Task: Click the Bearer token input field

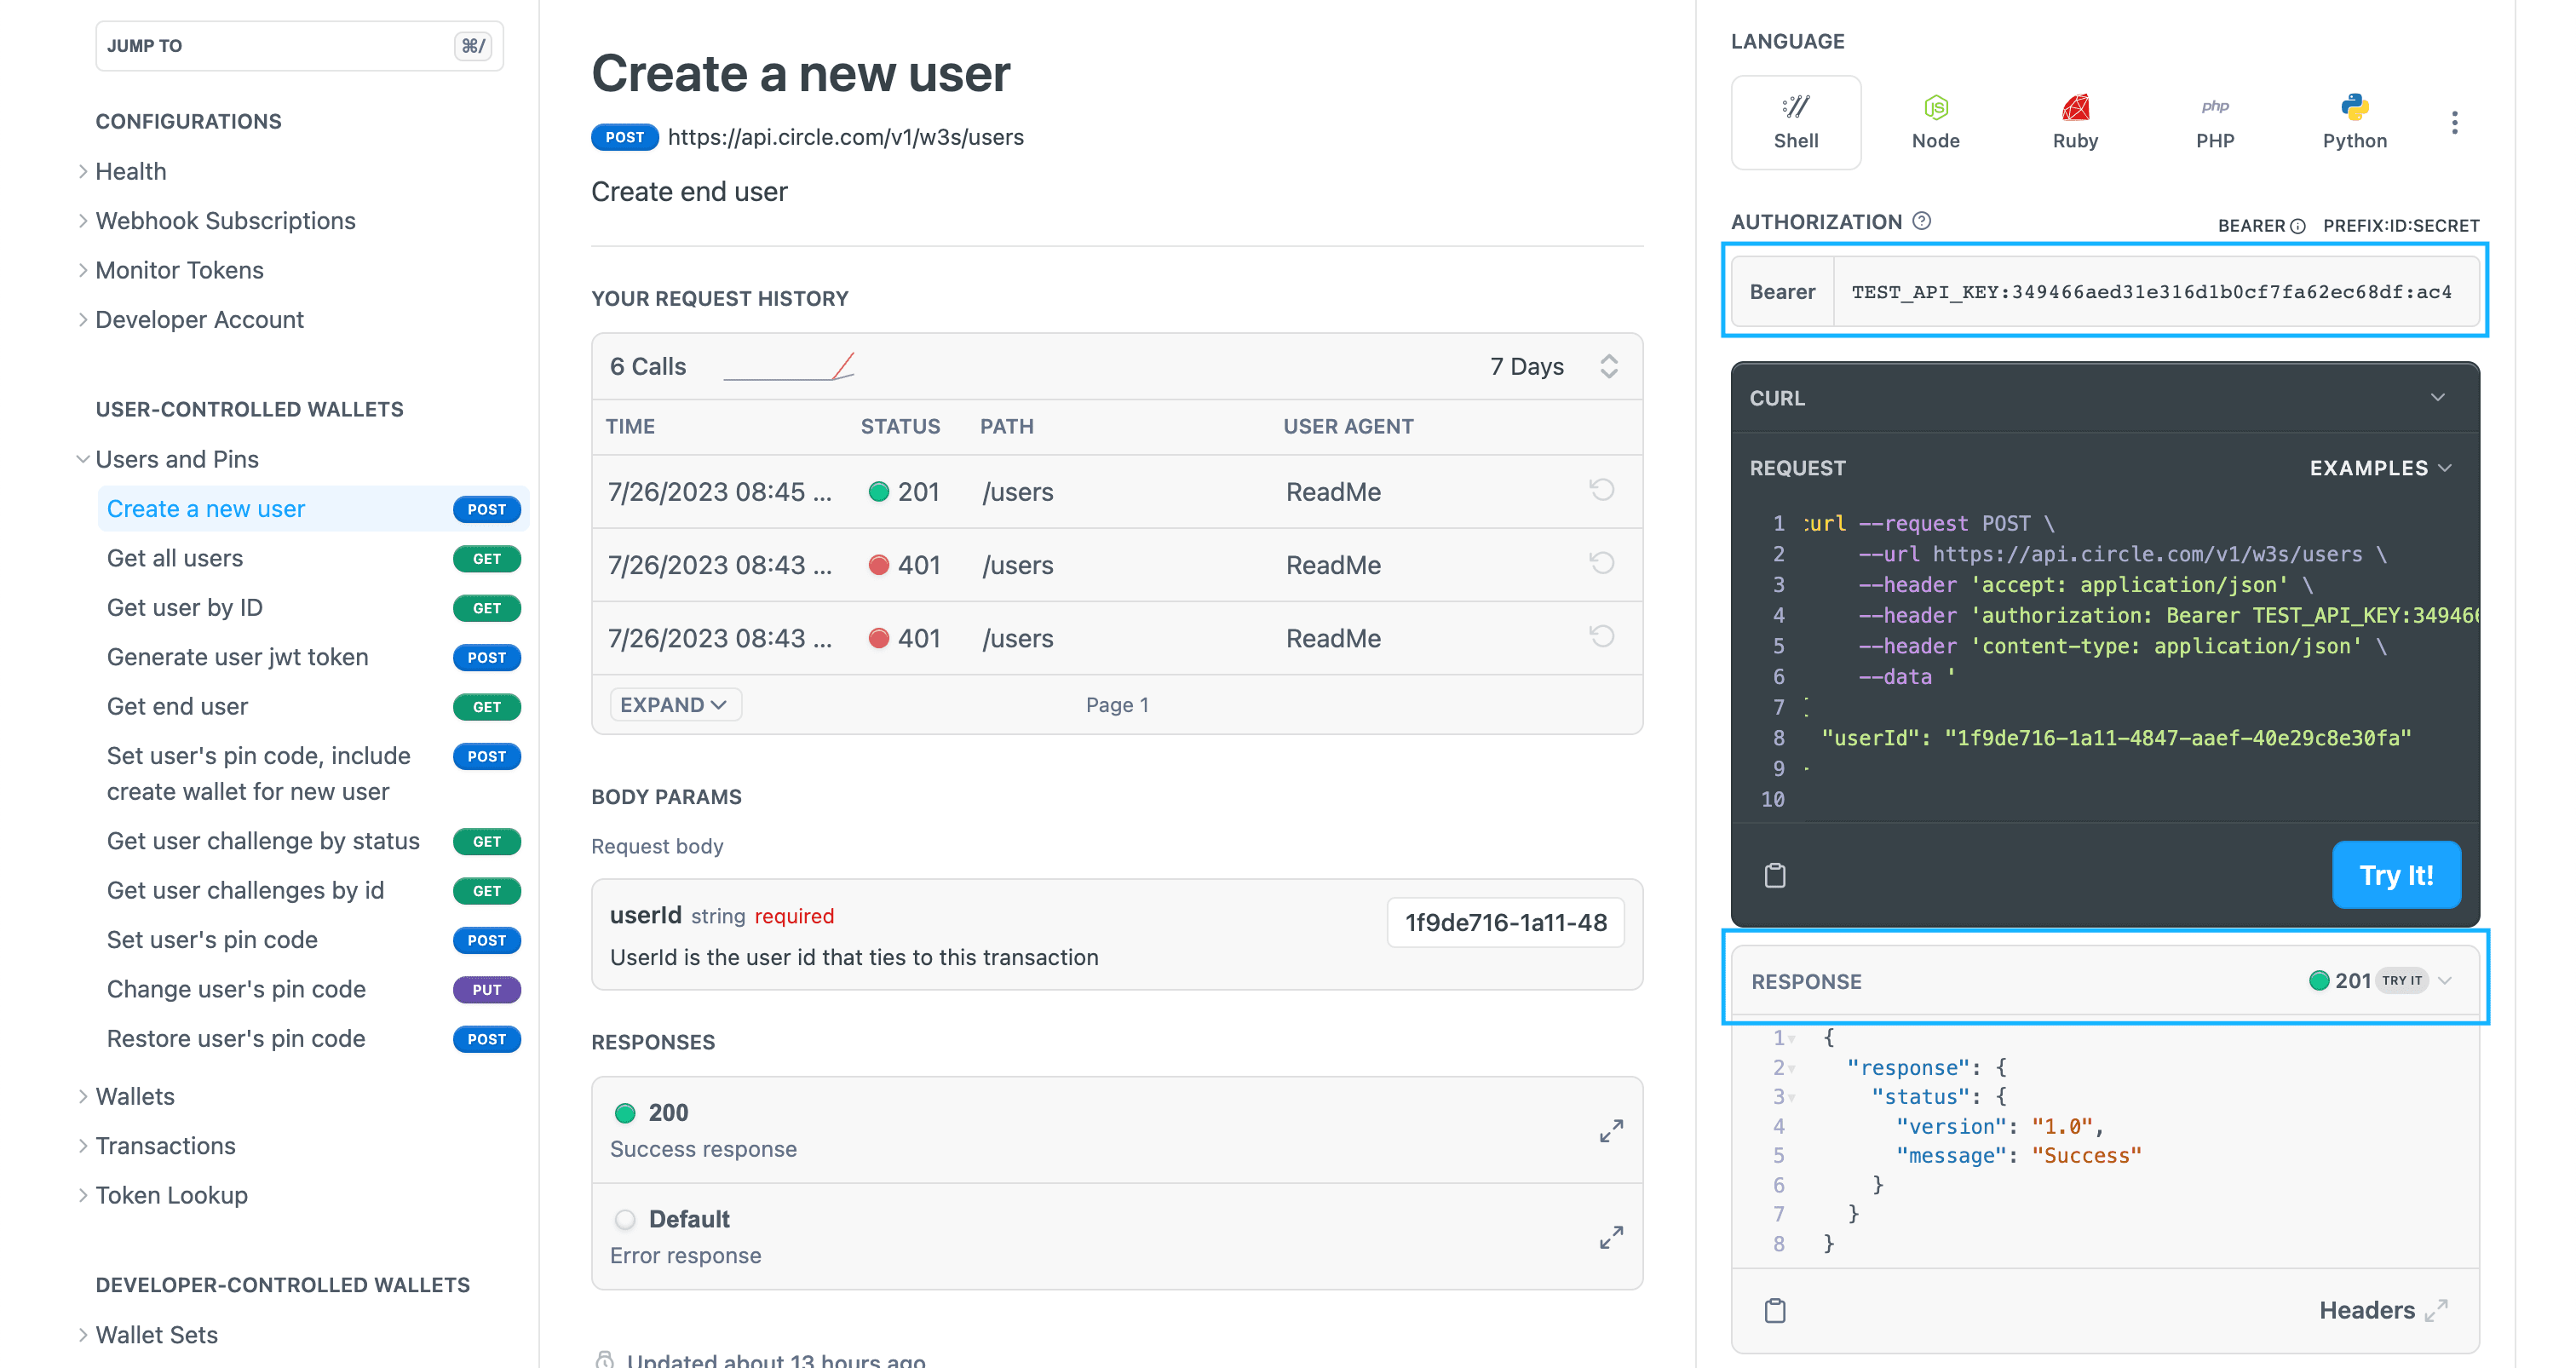Action: (x=2155, y=292)
